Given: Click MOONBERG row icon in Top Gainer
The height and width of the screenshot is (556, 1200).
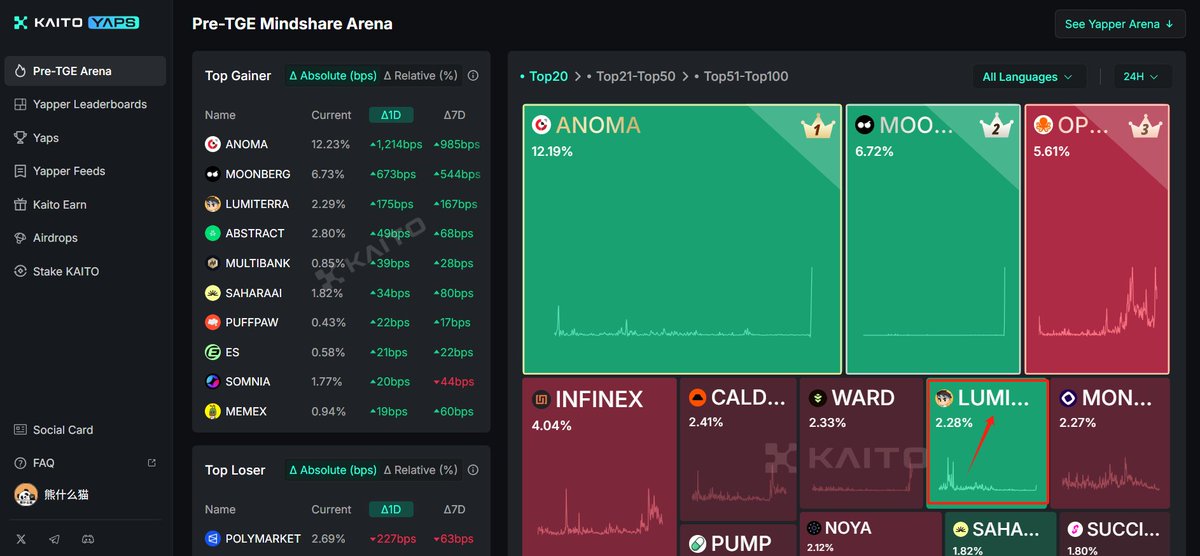Looking at the screenshot, I should click(212, 174).
